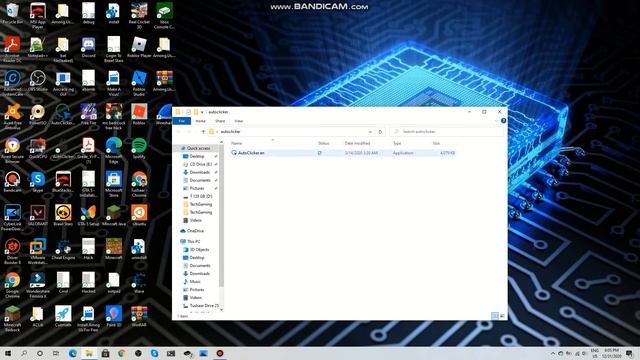This screenshot has height=360, width=640.
Task: Open the Home ribbon tab
Action: pos(200,121)
